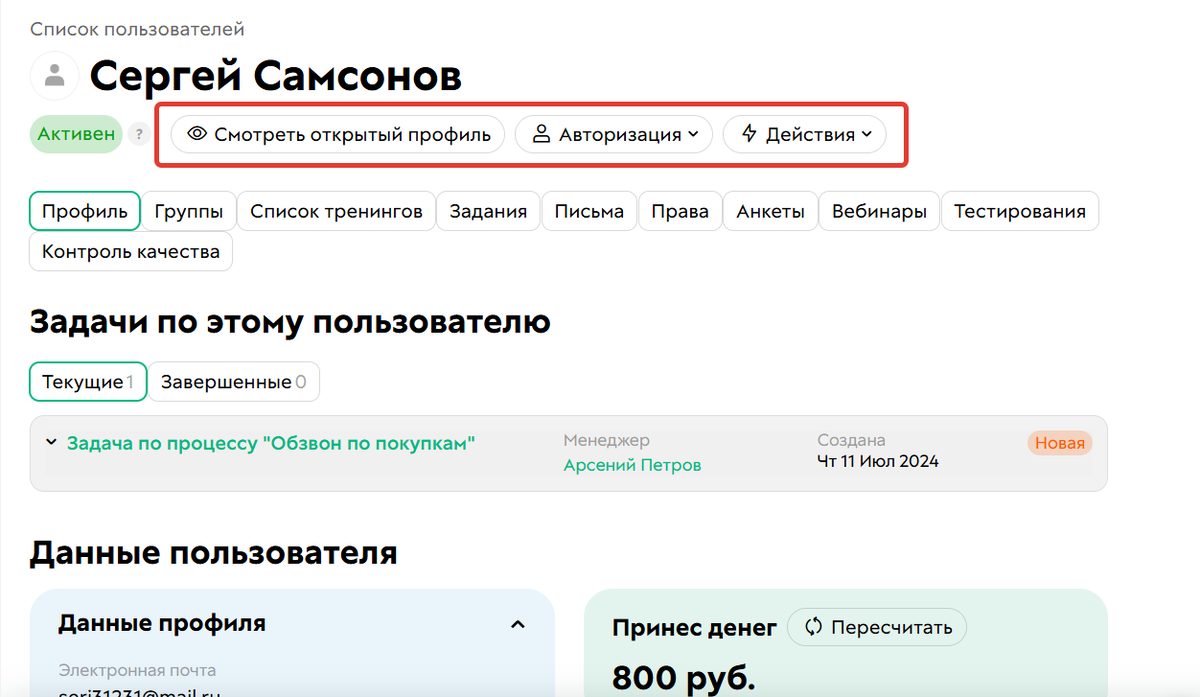
Task: Open manager Арсений Петров profile link
Action: pyautogui.click(x=631, y=465)
